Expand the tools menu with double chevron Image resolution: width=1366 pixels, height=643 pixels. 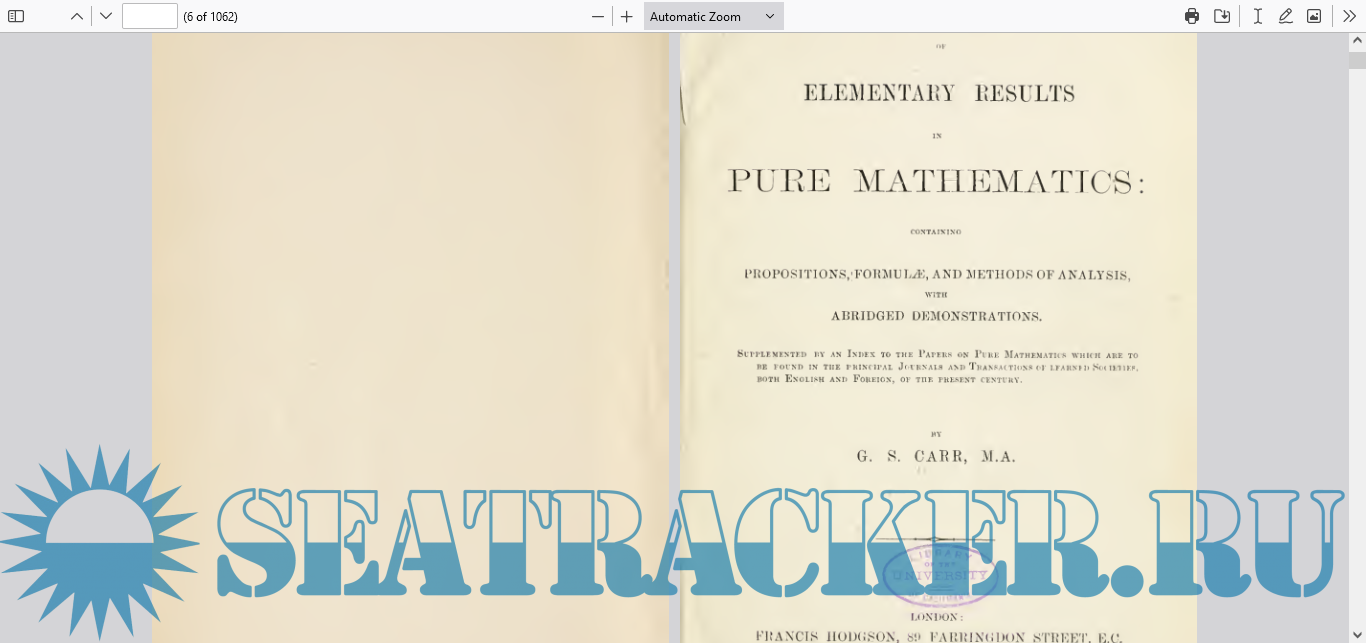click(x=1350, y=16)
